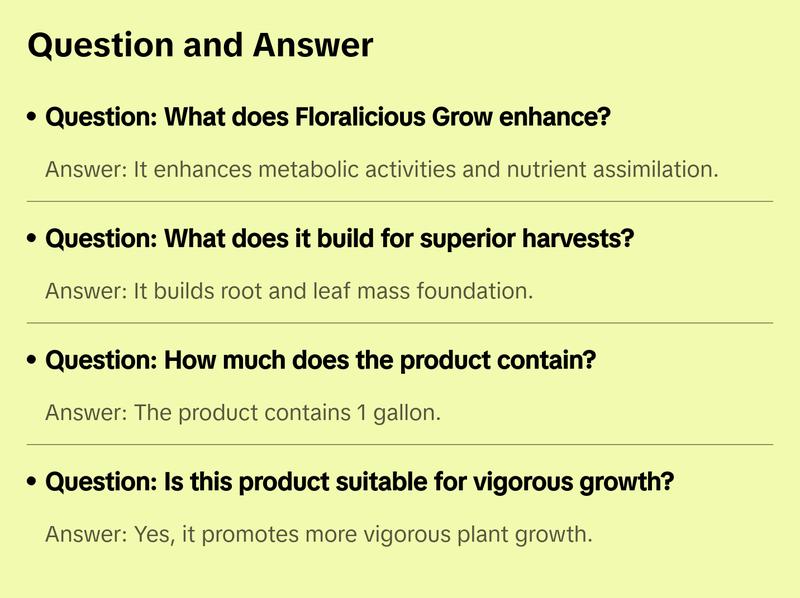Select the question about what Floralicious Grow enhances
800x598 pixels.
(x=328, y=118)
